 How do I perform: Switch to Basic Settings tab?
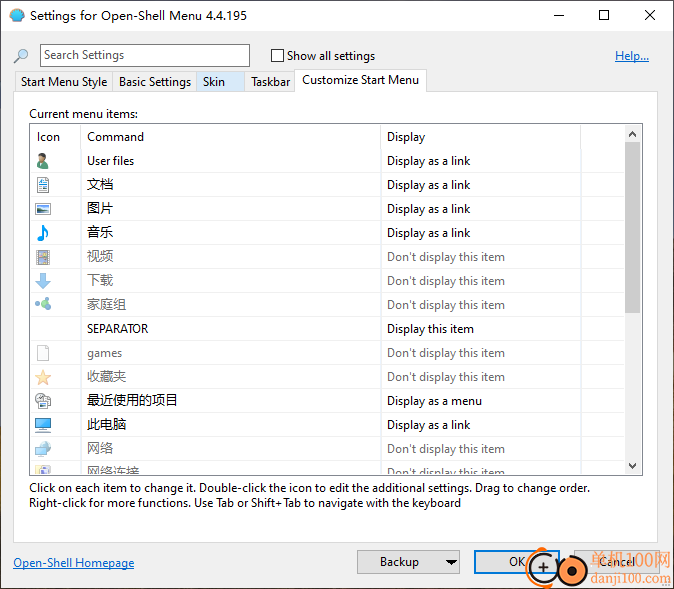155,82
